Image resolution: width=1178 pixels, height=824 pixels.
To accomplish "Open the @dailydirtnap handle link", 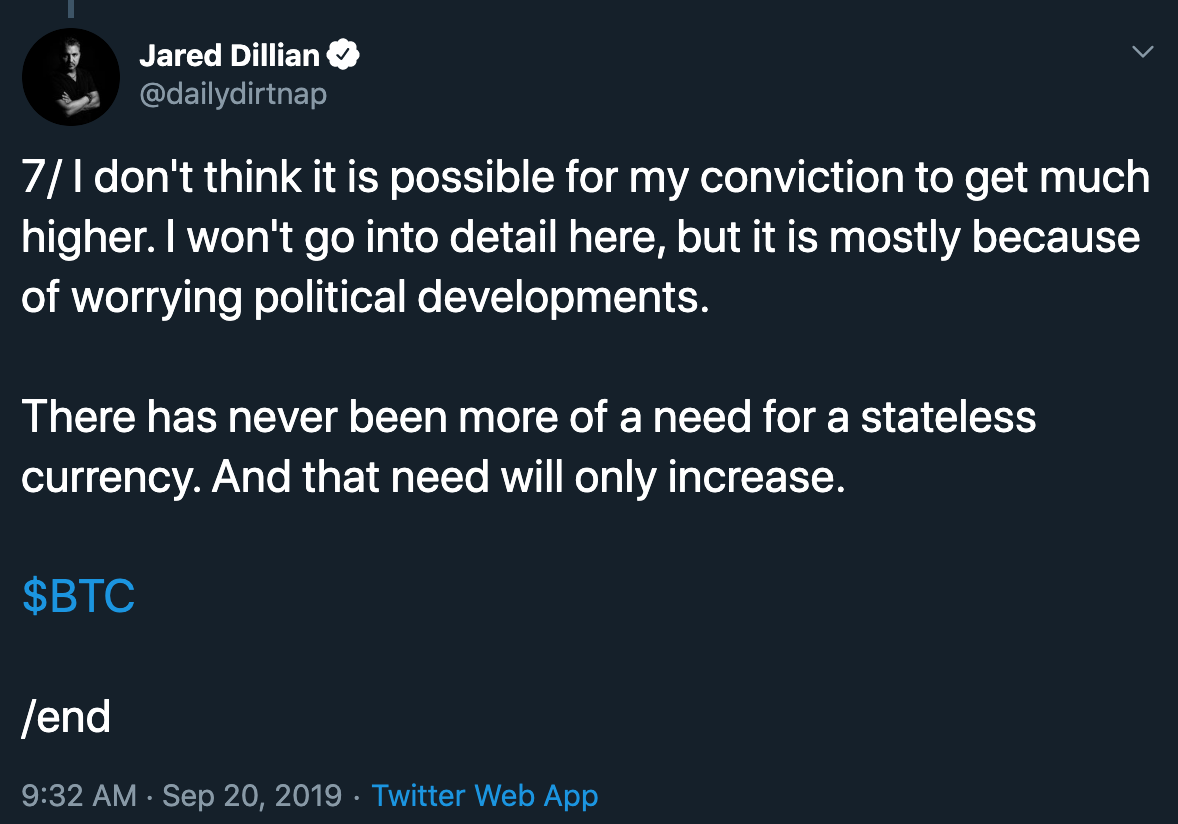I will point(232,94).
